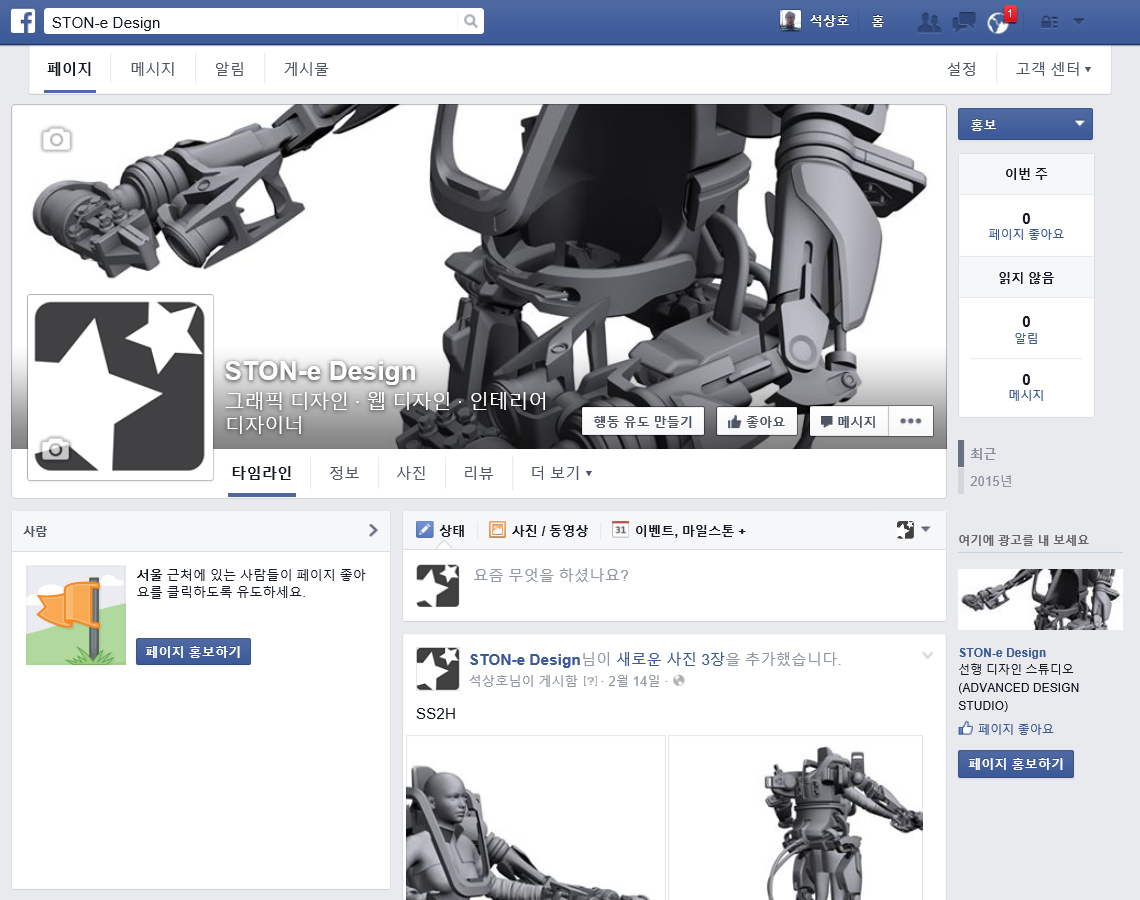
Task: Click the search magnifier icon
Action: (470, 21)
